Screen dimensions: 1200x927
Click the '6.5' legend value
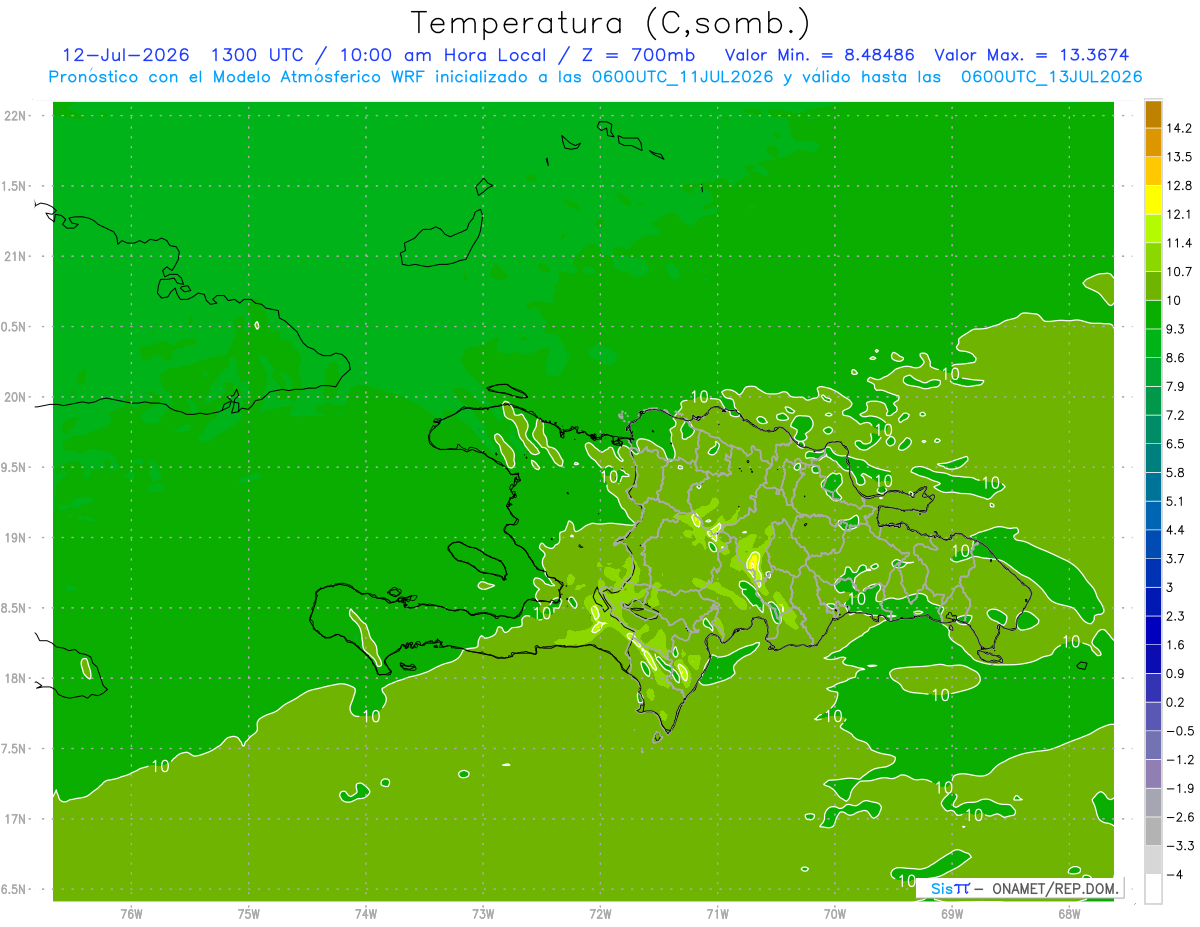[x=1176, y=444]
